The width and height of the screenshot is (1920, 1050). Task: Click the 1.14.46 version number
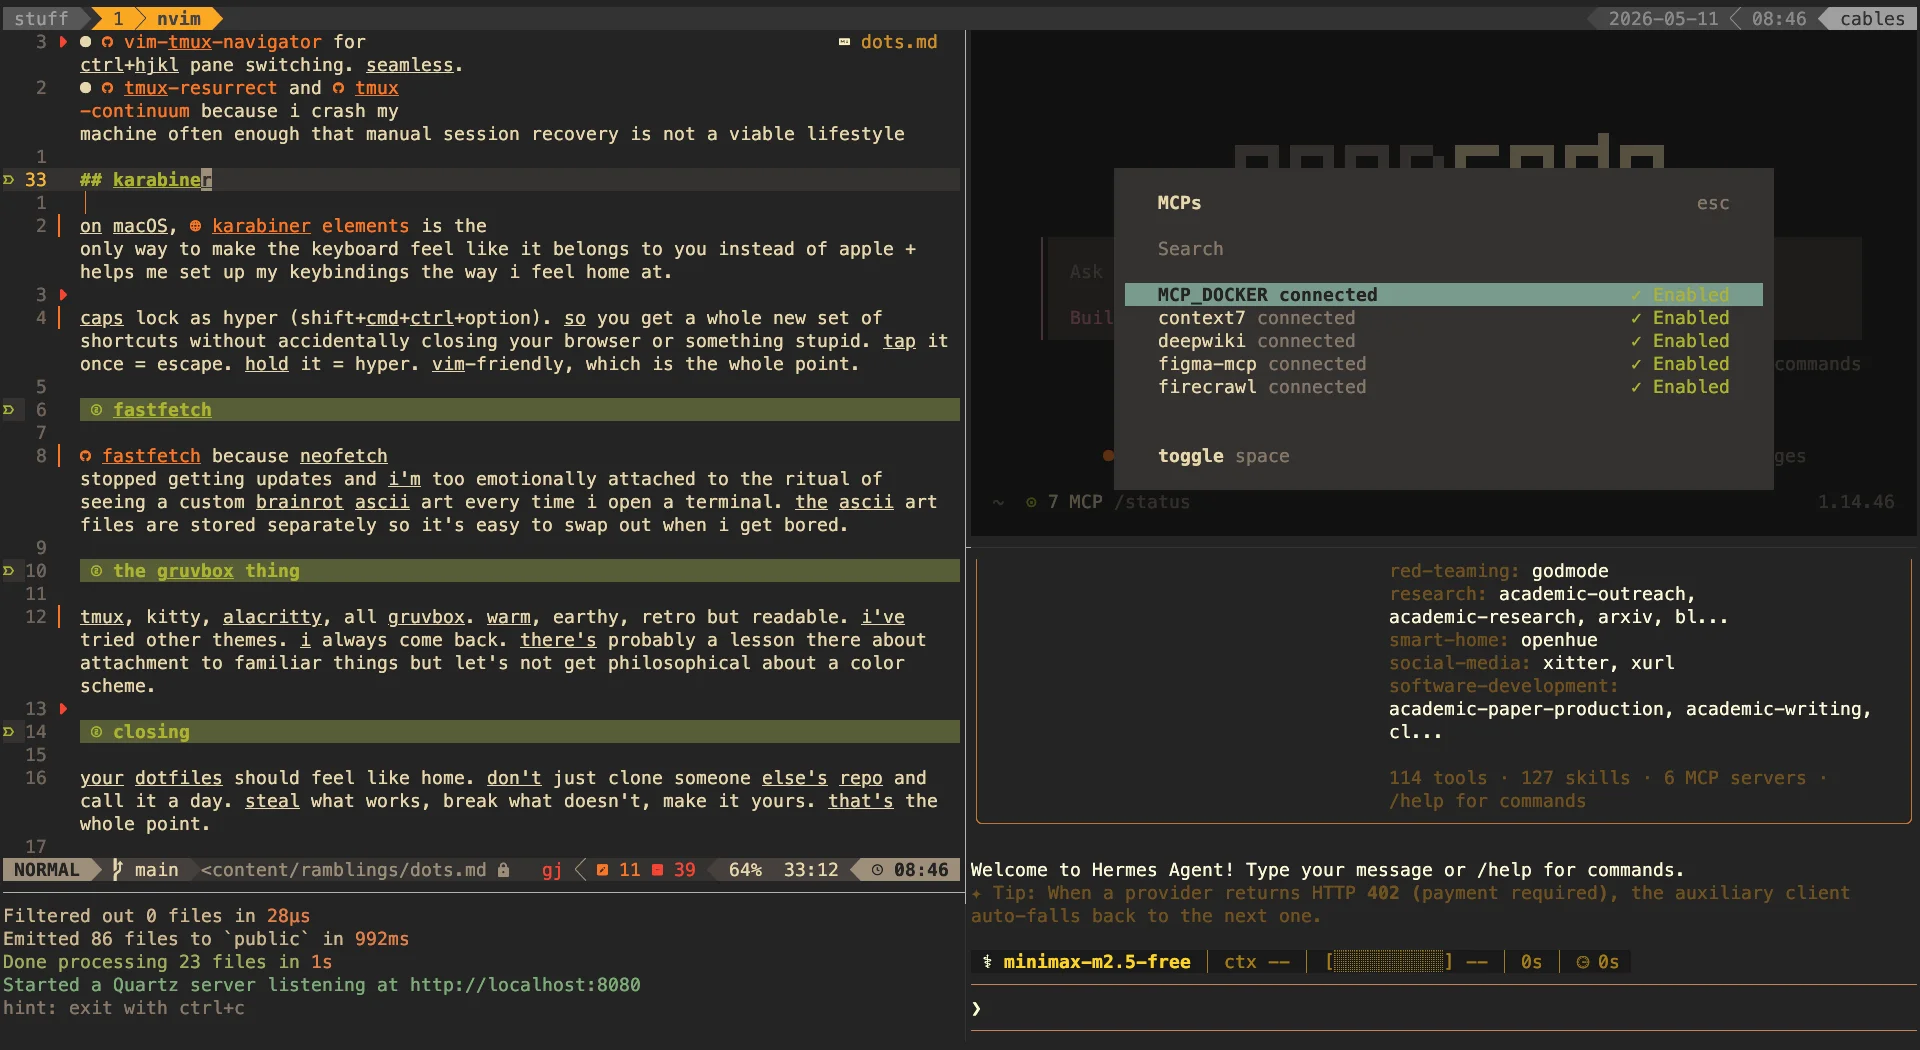[x=1856, y=502]
